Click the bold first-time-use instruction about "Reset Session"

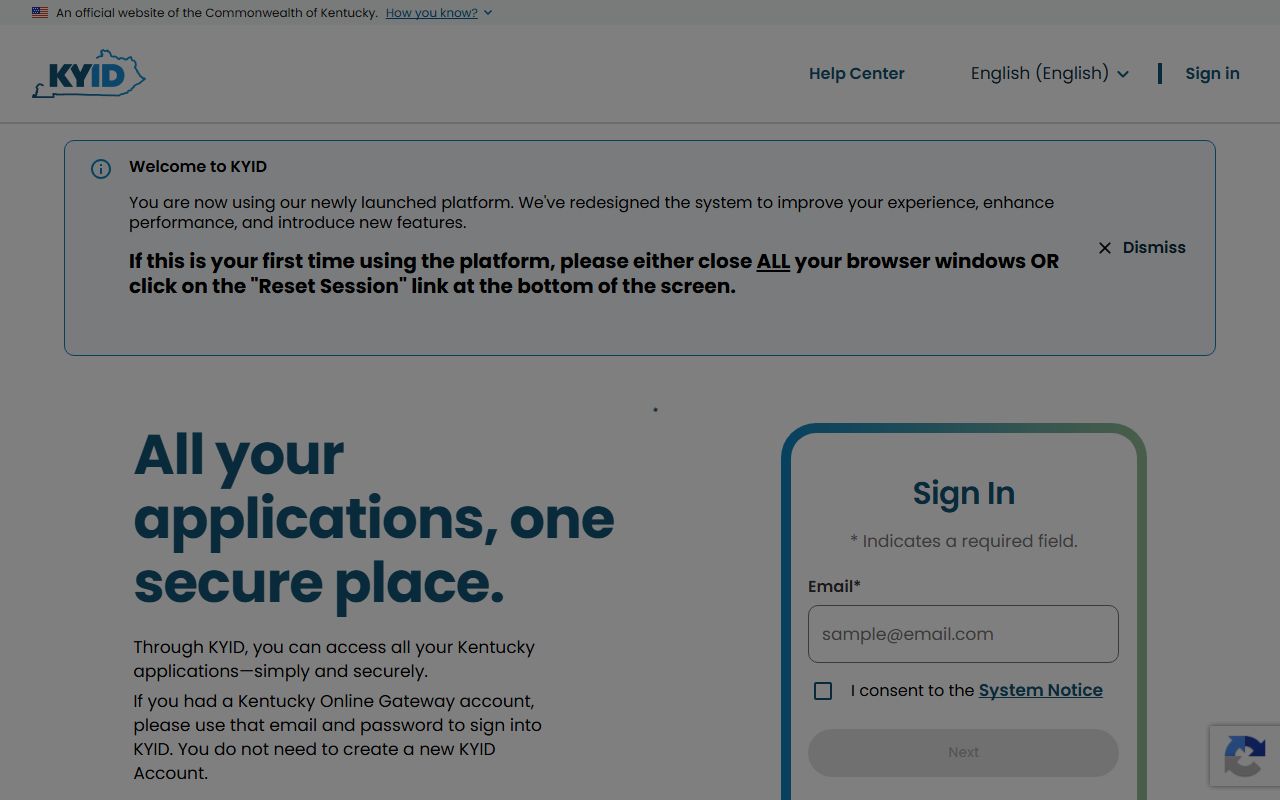pyautogui.click(x=594, y=274)
